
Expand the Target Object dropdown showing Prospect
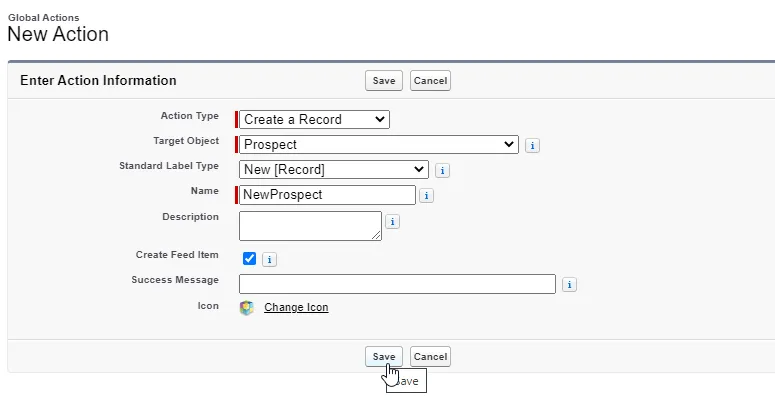[x=379, y=145]
